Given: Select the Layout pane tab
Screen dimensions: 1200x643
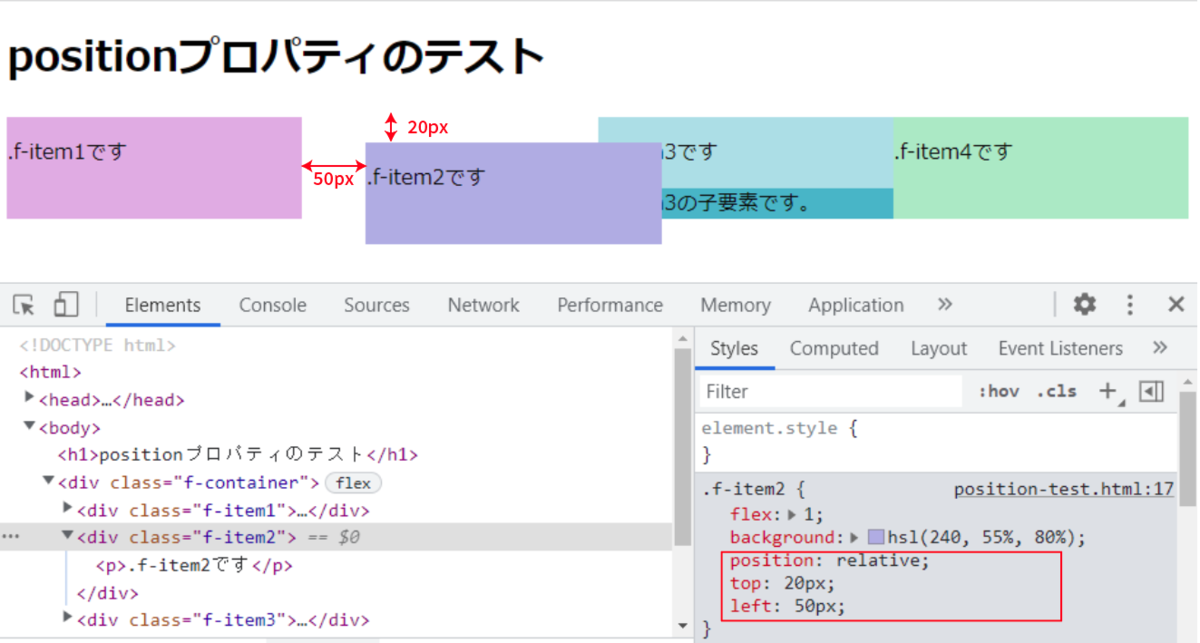Looking at the screenshot, I should [938, 348].
